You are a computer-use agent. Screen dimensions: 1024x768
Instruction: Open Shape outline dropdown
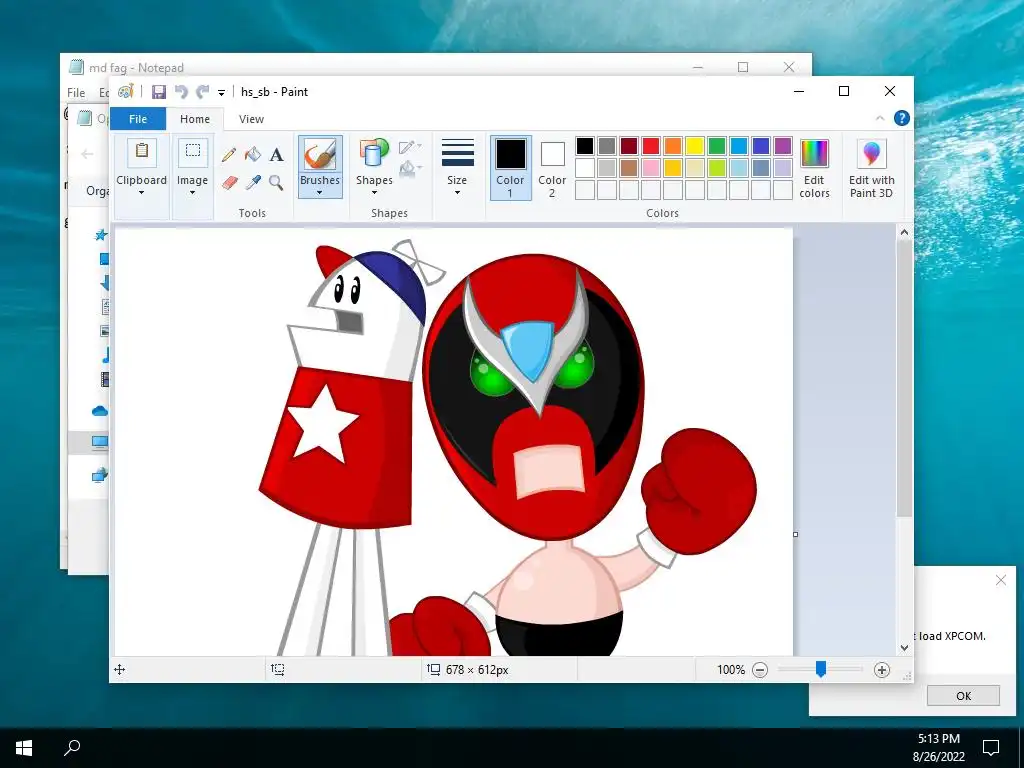[410, 147]
